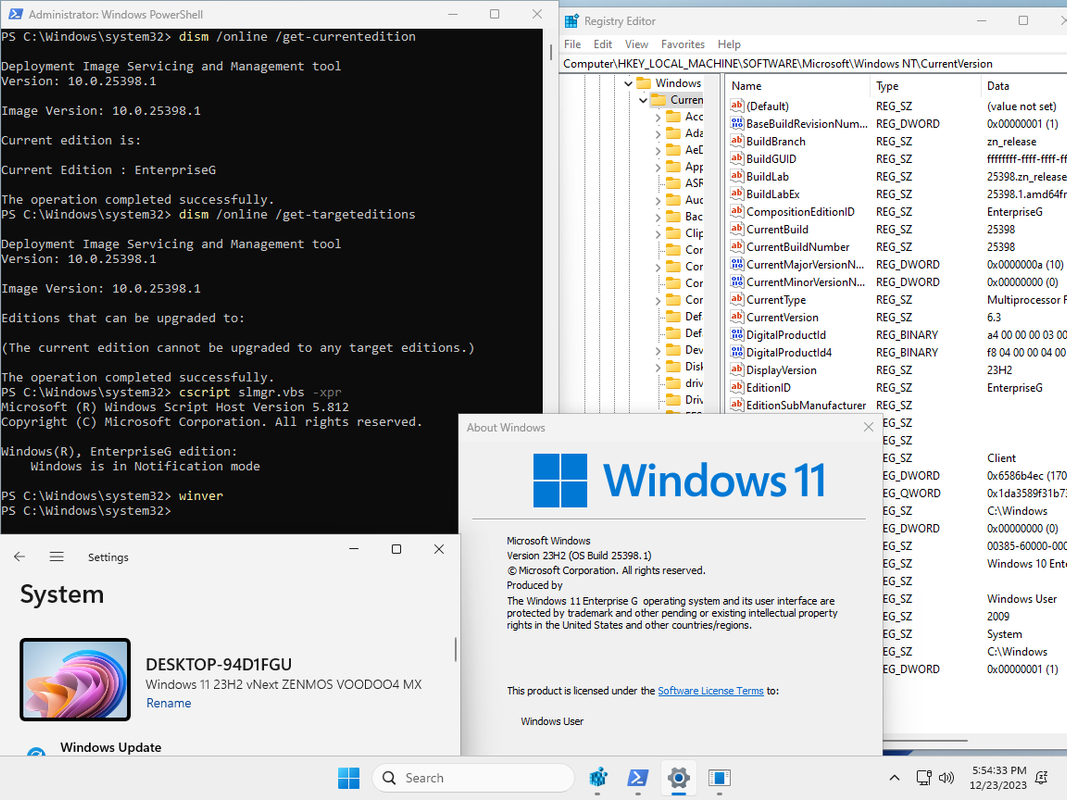Image resolution: width=1067 pixels, height=800 pixels.
Task: Click the volume speaker icon in tray
Action: point(946,778)
